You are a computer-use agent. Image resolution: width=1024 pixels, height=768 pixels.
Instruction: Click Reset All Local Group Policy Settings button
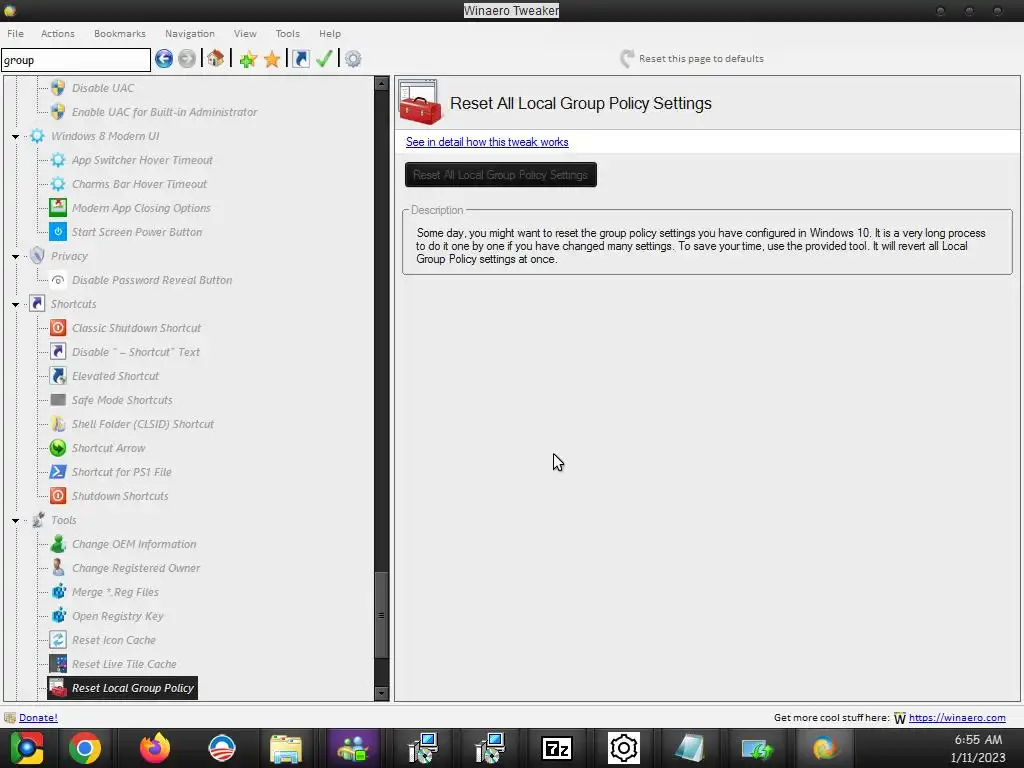click(x=501, y=174)
